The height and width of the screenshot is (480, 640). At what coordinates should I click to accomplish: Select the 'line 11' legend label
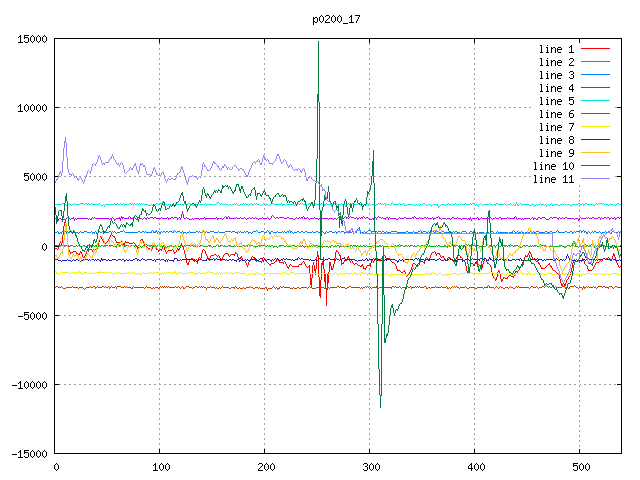[553, 179]
